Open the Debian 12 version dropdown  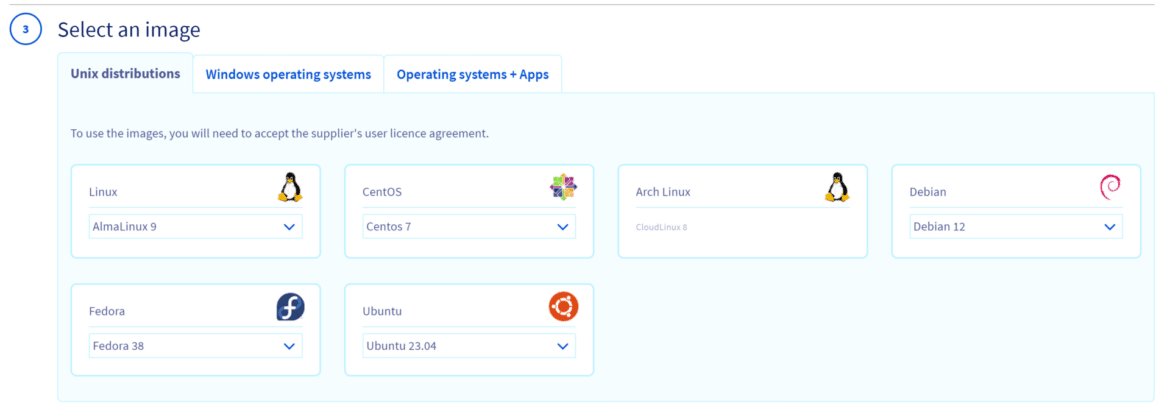[x=1016, y=227]
